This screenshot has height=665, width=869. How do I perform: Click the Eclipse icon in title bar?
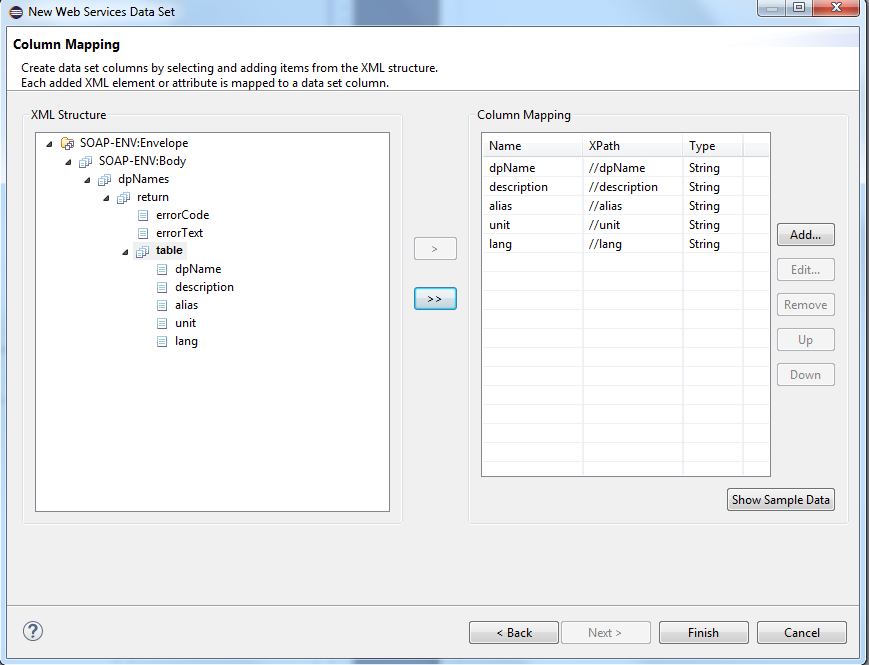(16, 12)
